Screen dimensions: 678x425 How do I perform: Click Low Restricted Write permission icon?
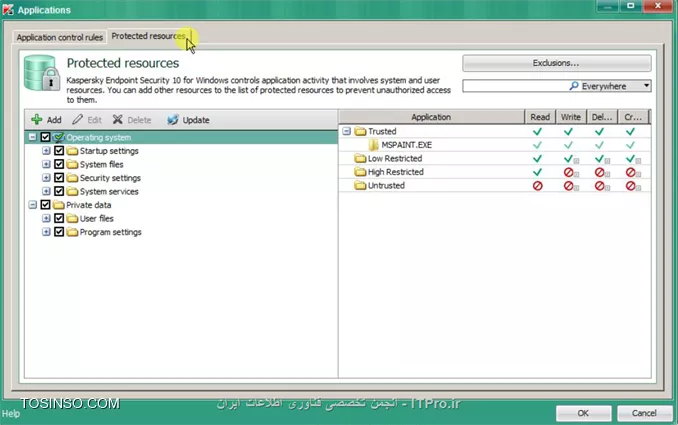(569, 159)
